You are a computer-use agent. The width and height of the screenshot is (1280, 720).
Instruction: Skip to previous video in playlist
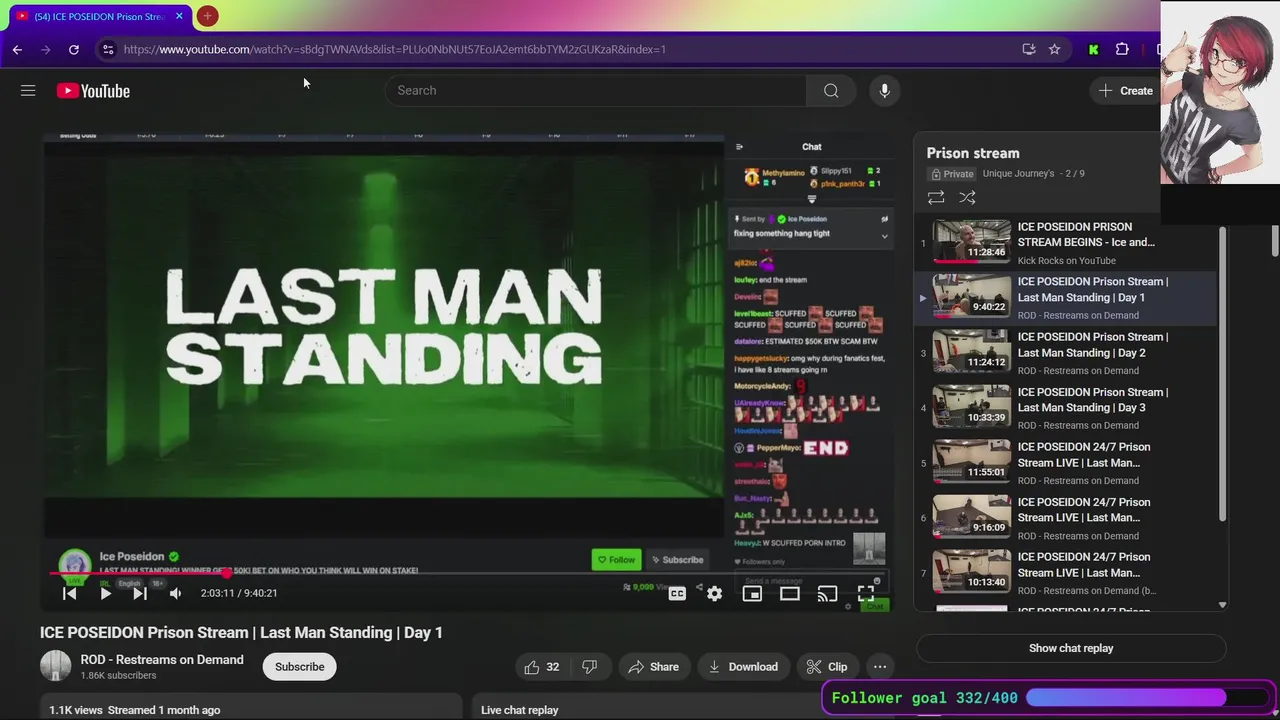69,593
